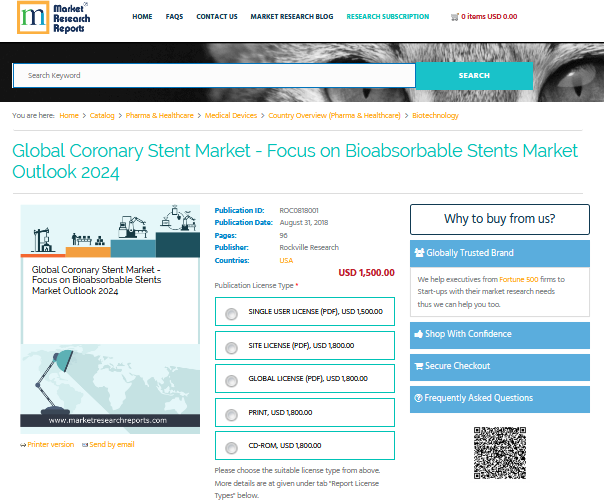Click the Printer version link
Viewport: 604px width, 504px height.
point(50,445)
